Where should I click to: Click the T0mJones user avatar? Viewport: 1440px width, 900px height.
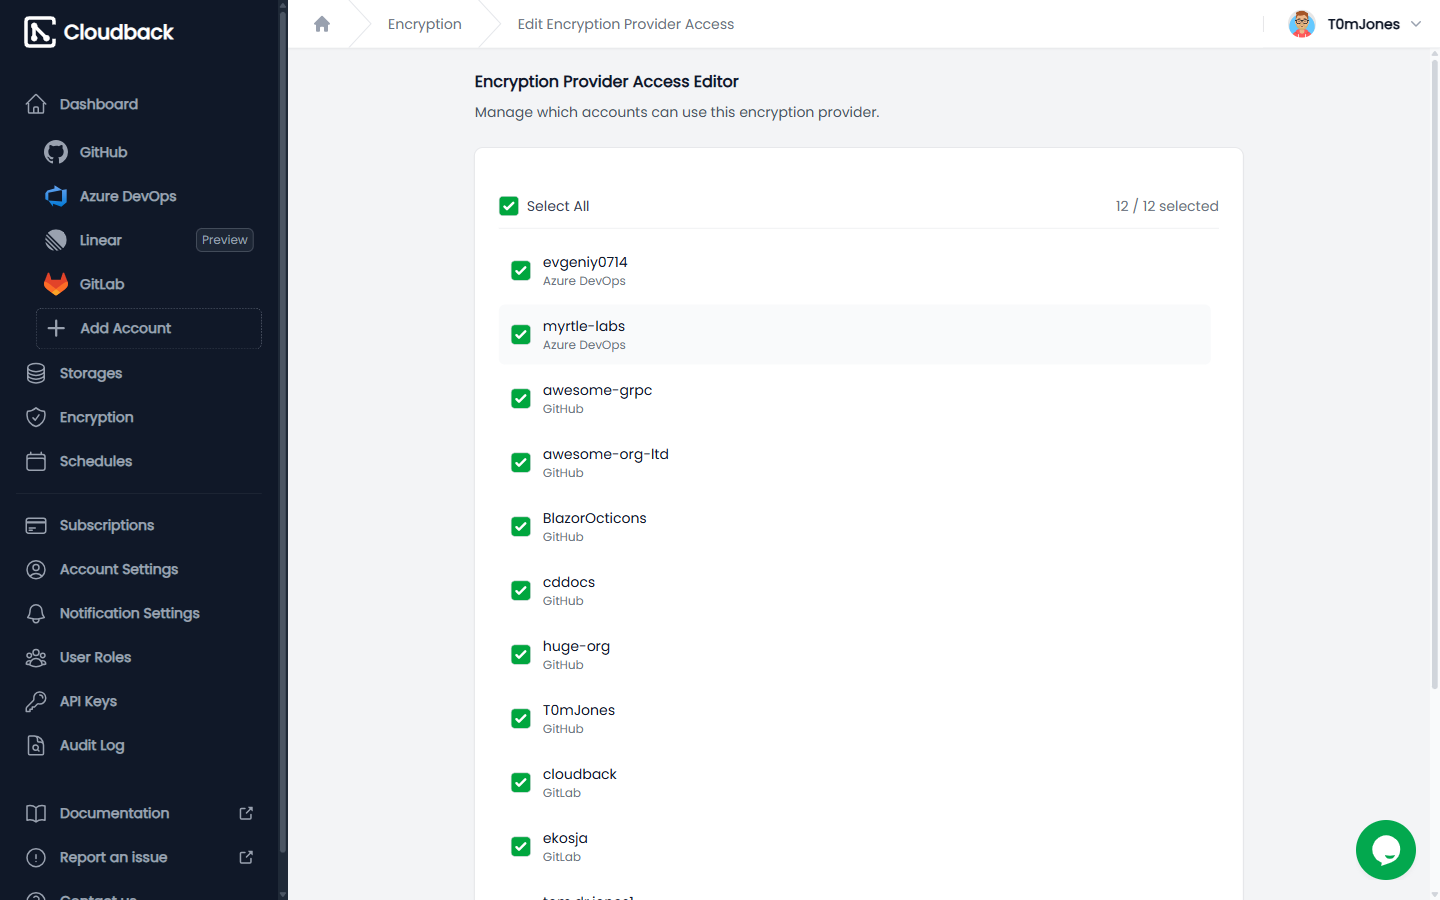point(1301,24)
